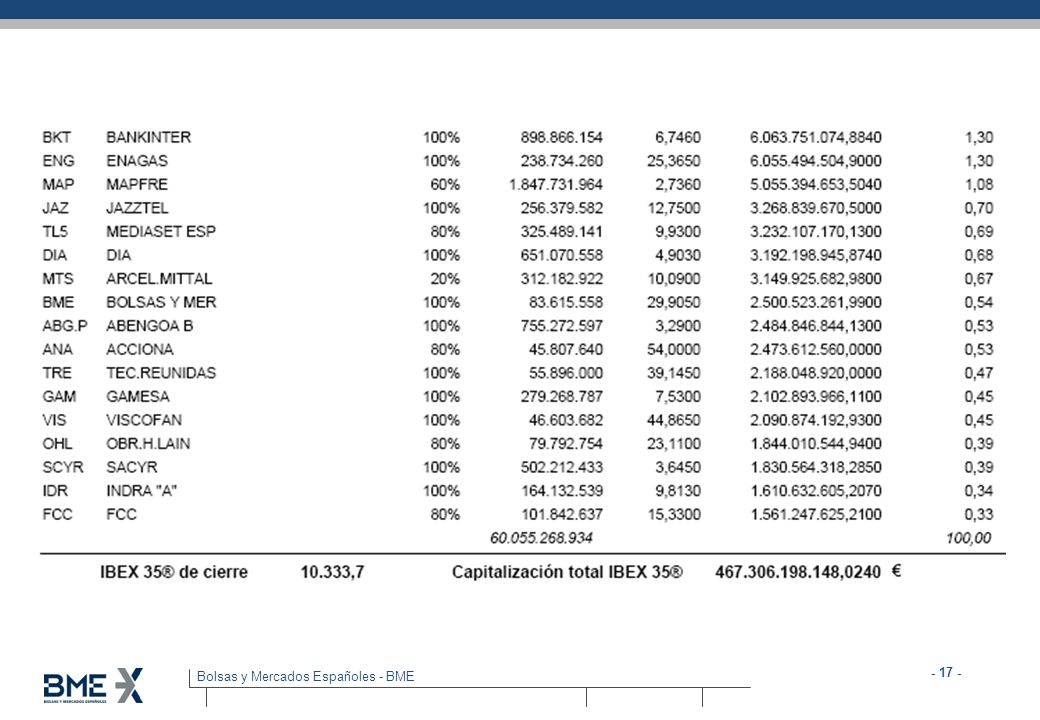Select ticker BKT

click(x=56, y=137)
